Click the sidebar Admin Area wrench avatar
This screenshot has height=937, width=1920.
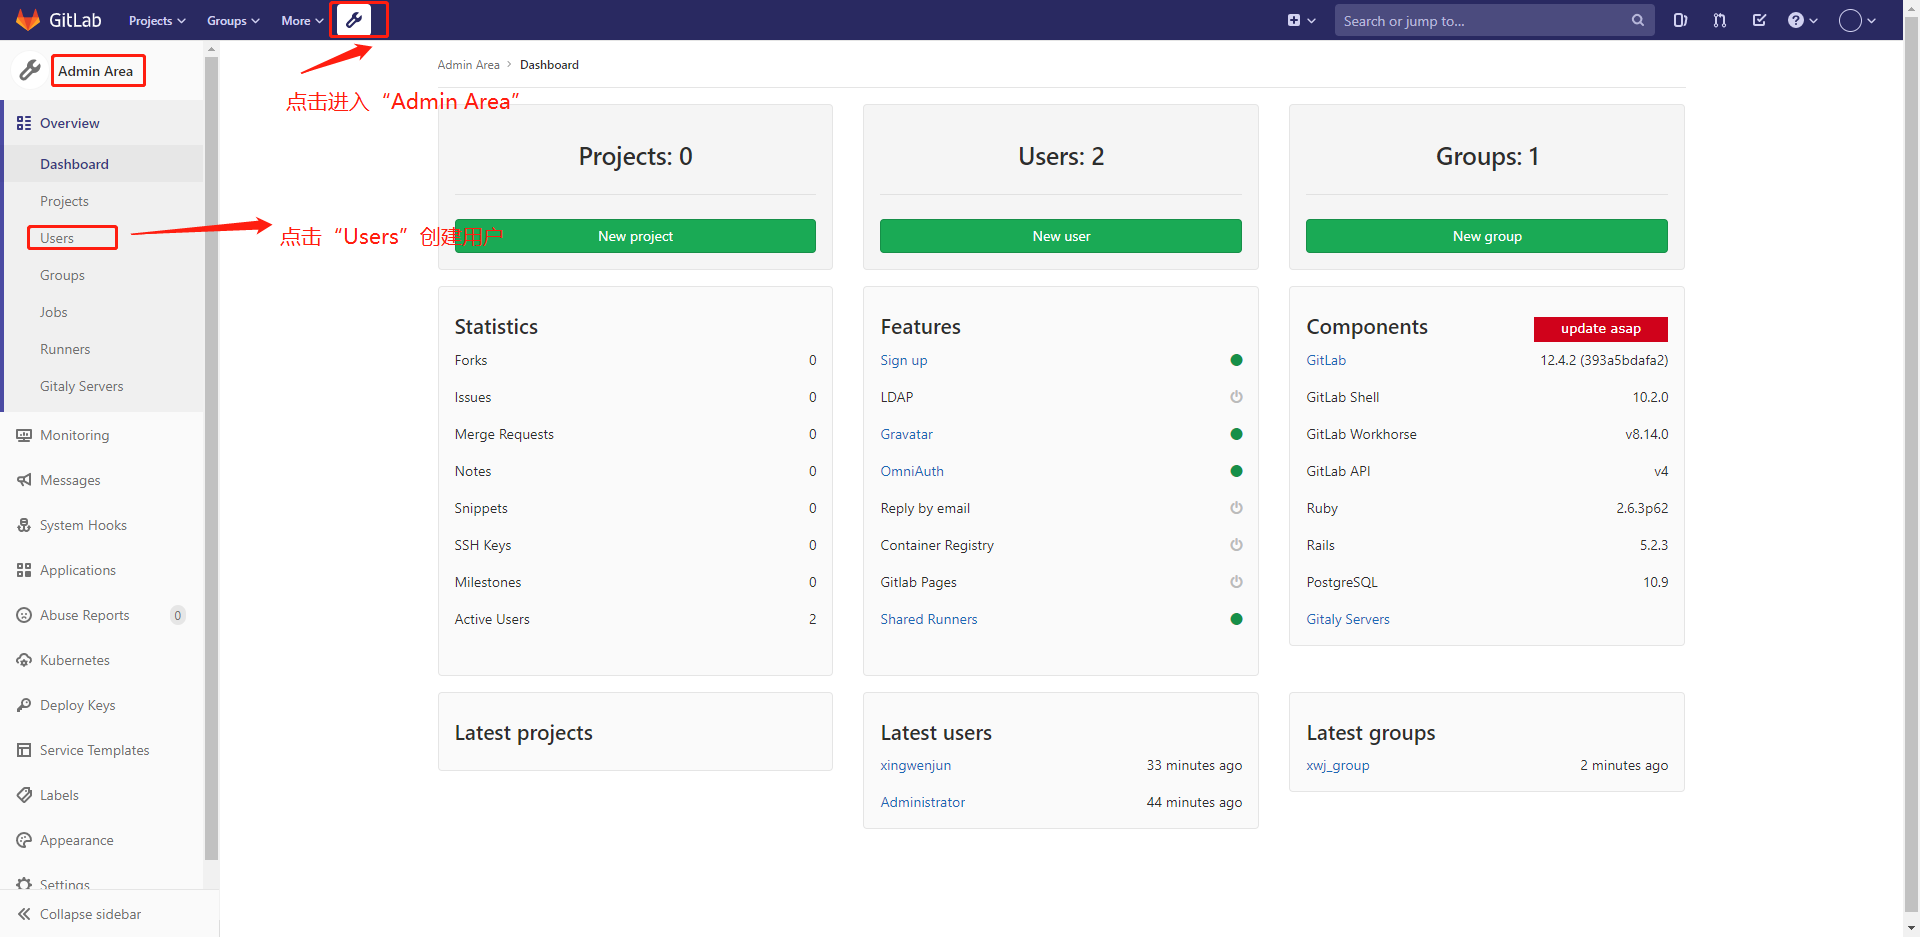click(x=30, y=70)
